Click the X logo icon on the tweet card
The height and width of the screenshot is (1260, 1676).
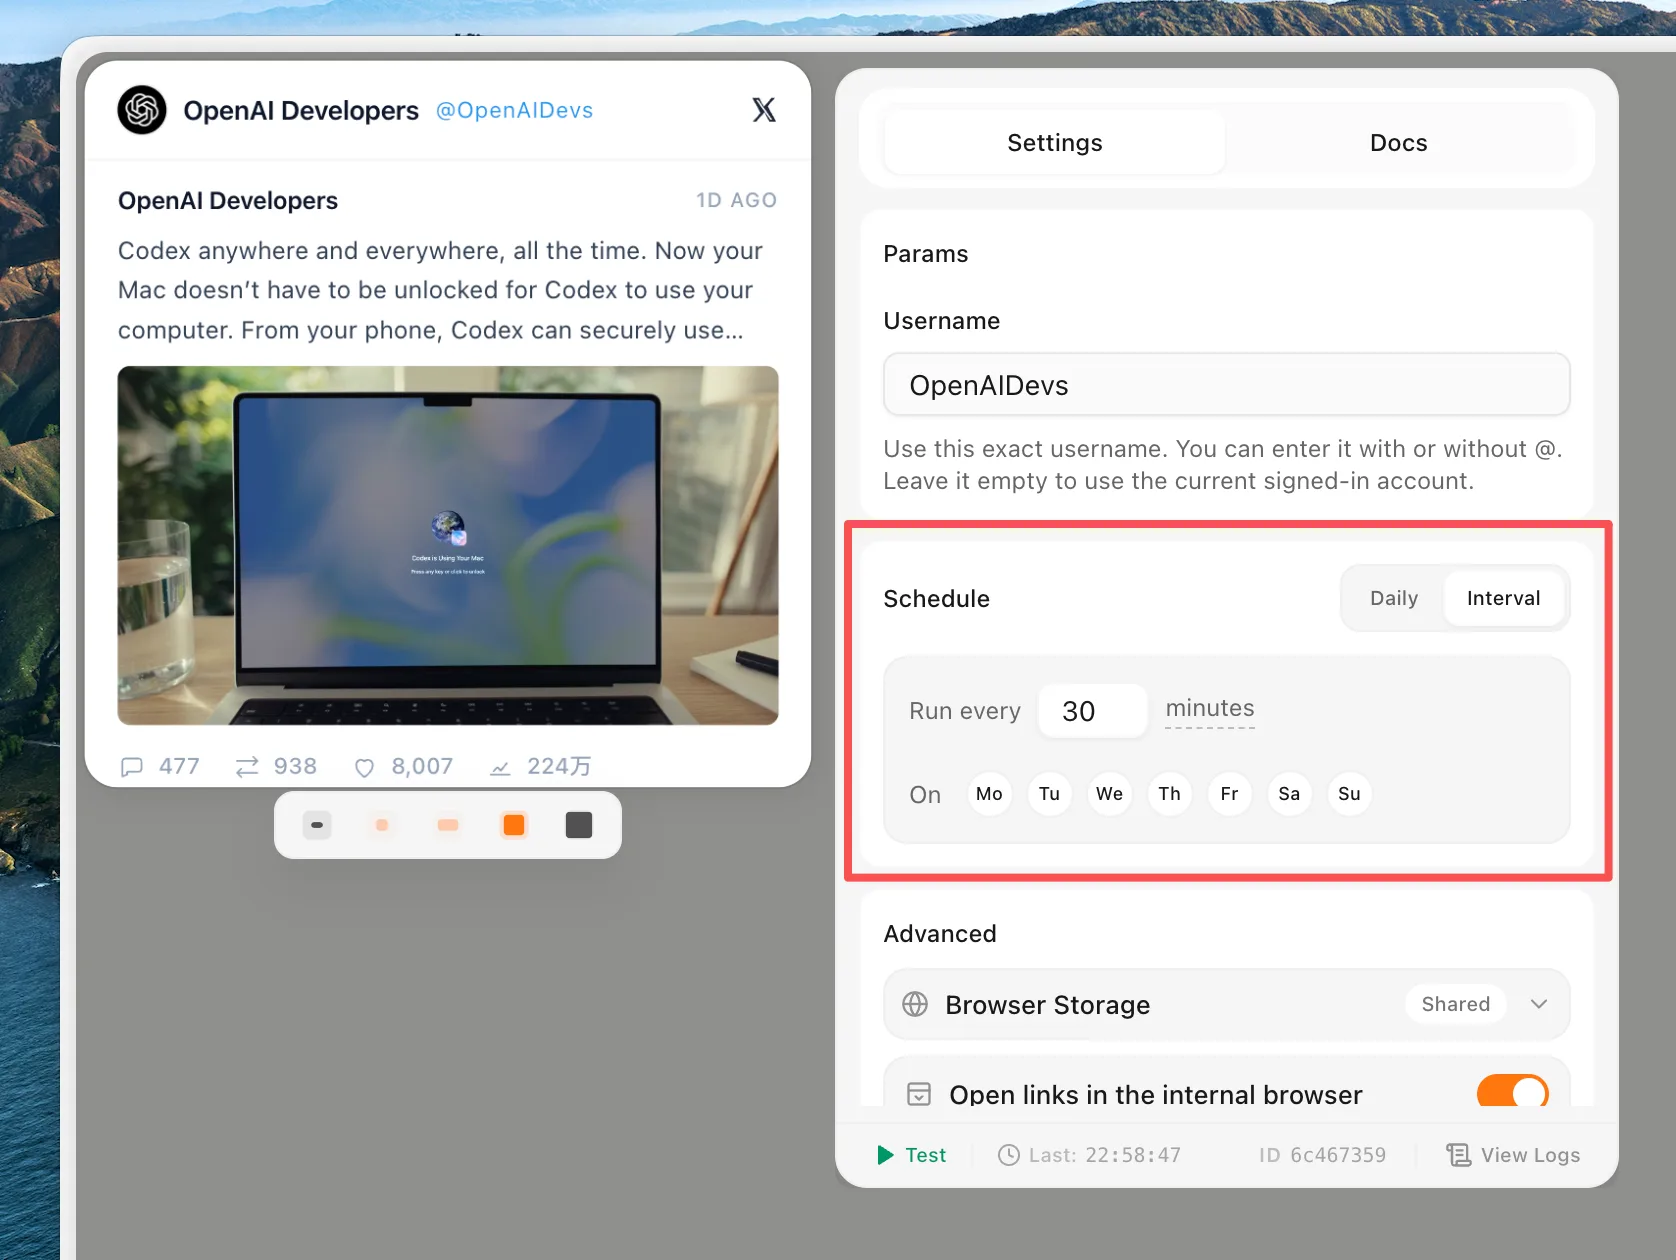pos(764,110)
